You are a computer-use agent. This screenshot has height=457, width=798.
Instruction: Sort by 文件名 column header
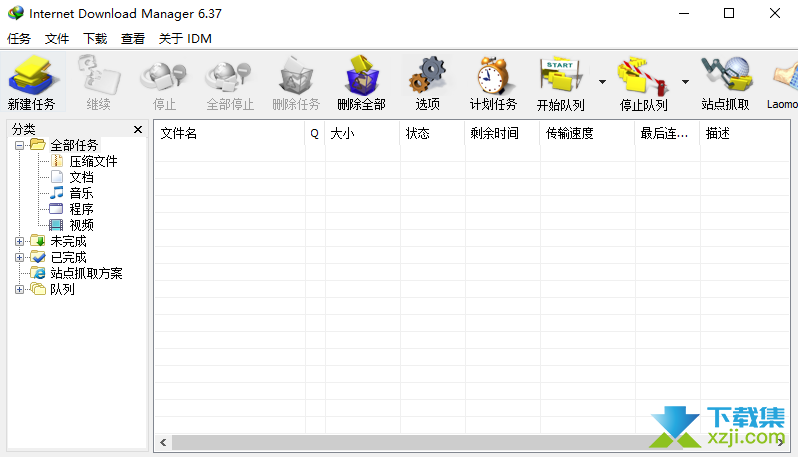coord(230,133)
